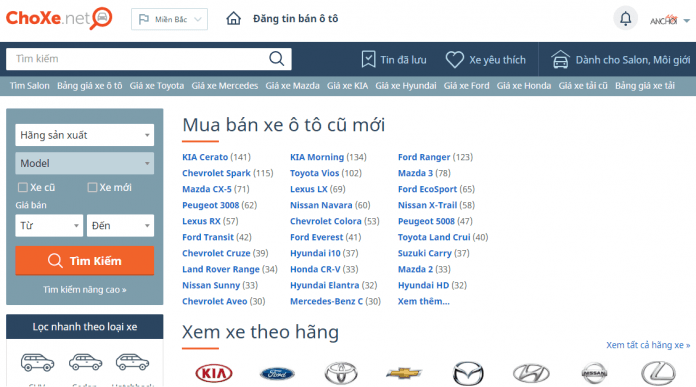
Task: Open the Từ price dropdown
Action: (49, 225)
